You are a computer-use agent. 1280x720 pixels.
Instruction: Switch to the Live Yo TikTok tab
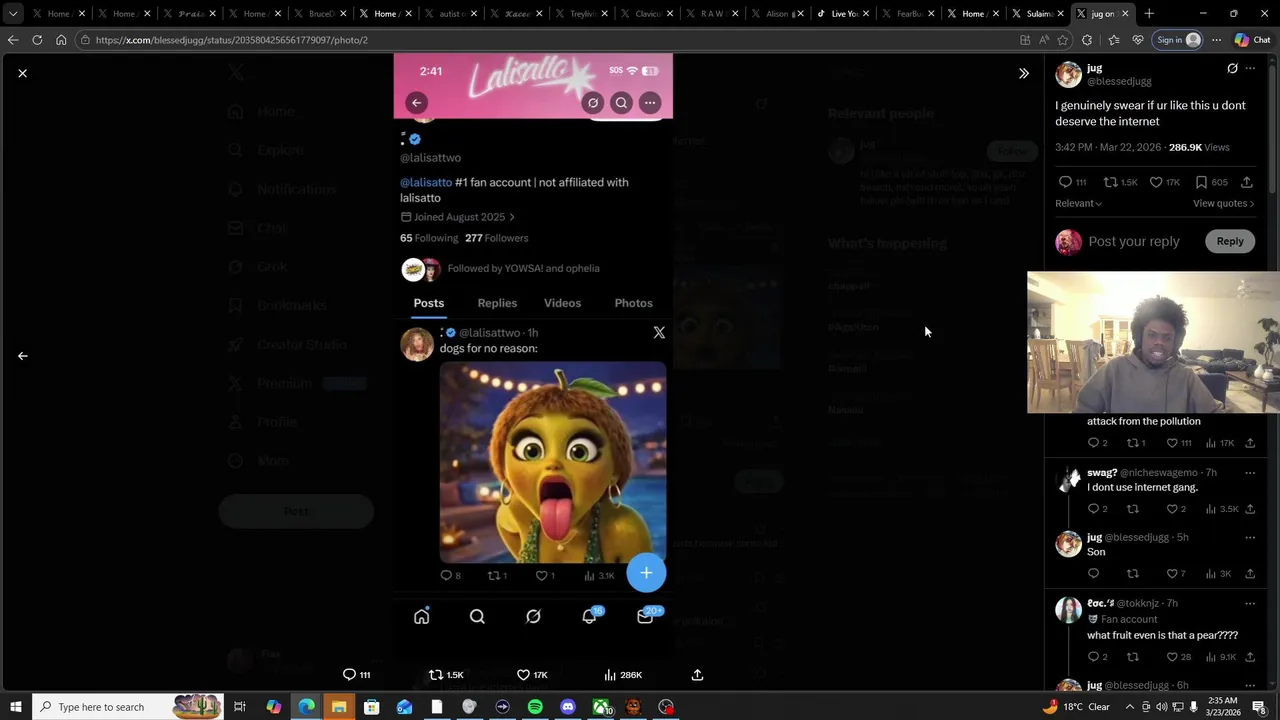coord(843,14)
